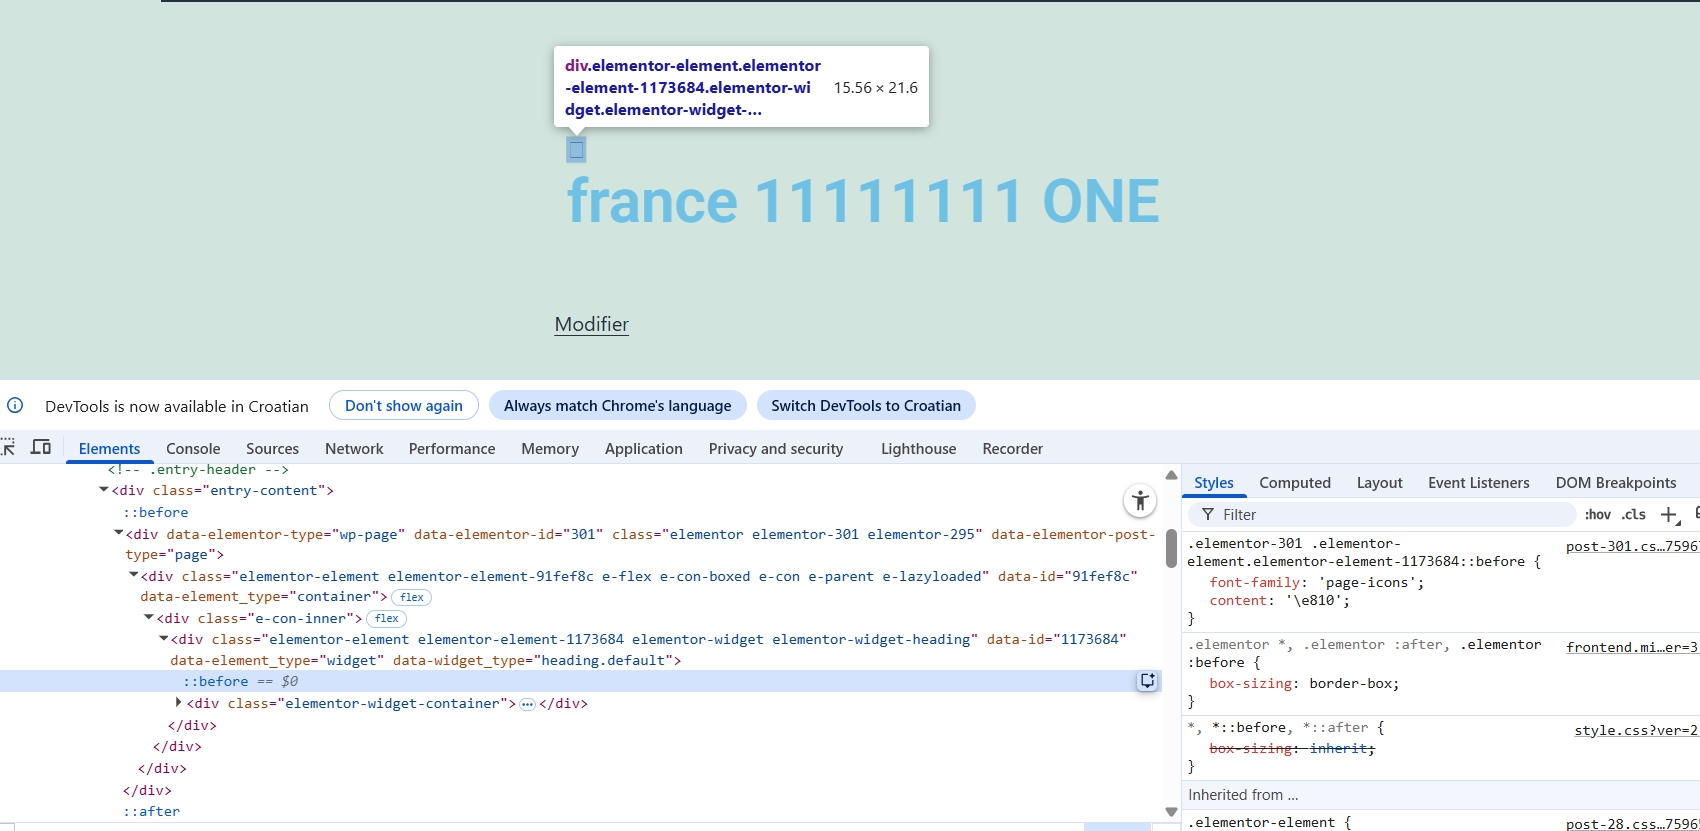Activate the inspect element picker icon
This screenshot has height=831, width=1700.
click(x=7, y=447)
